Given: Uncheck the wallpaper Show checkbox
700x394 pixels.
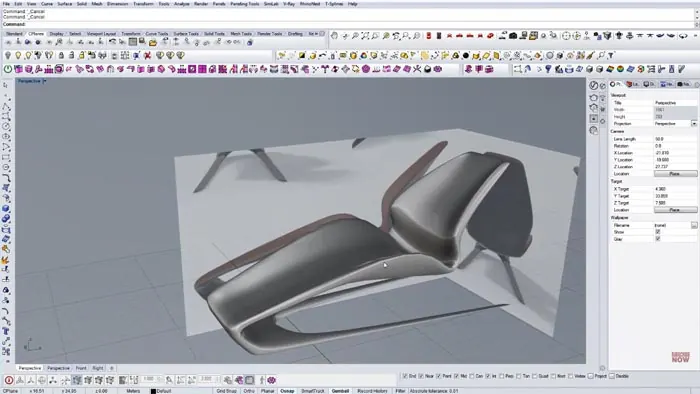Looking at the screenshot, I should (x=658, y=232).
